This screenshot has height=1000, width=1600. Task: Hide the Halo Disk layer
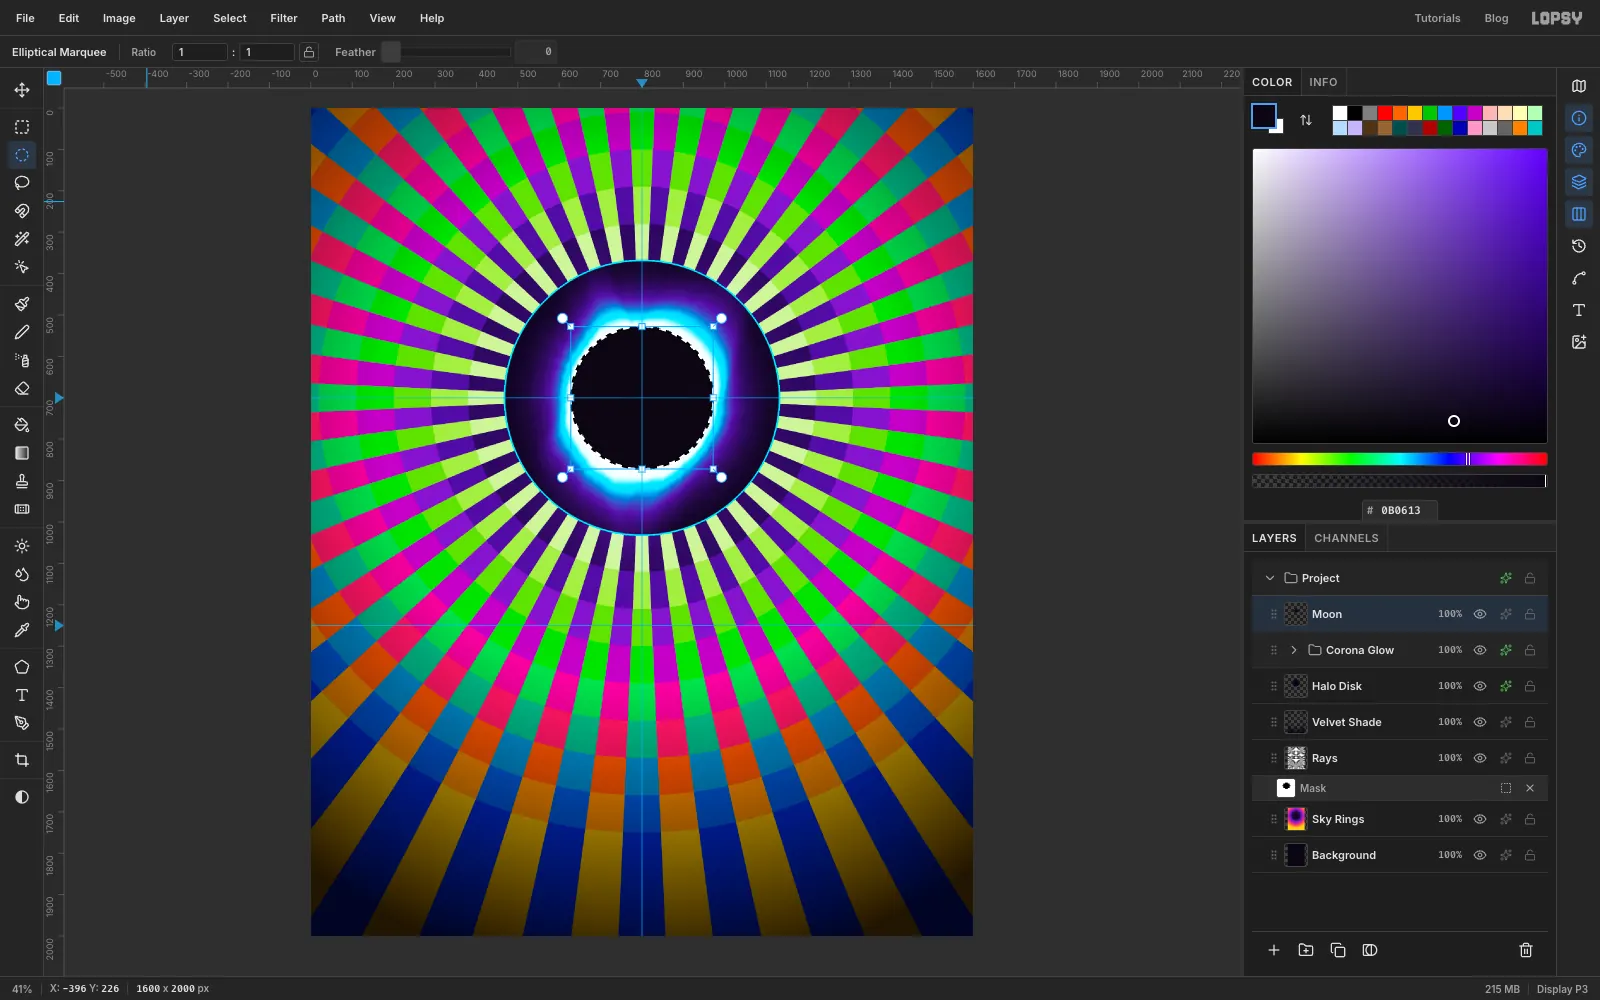coord(1480,686)
